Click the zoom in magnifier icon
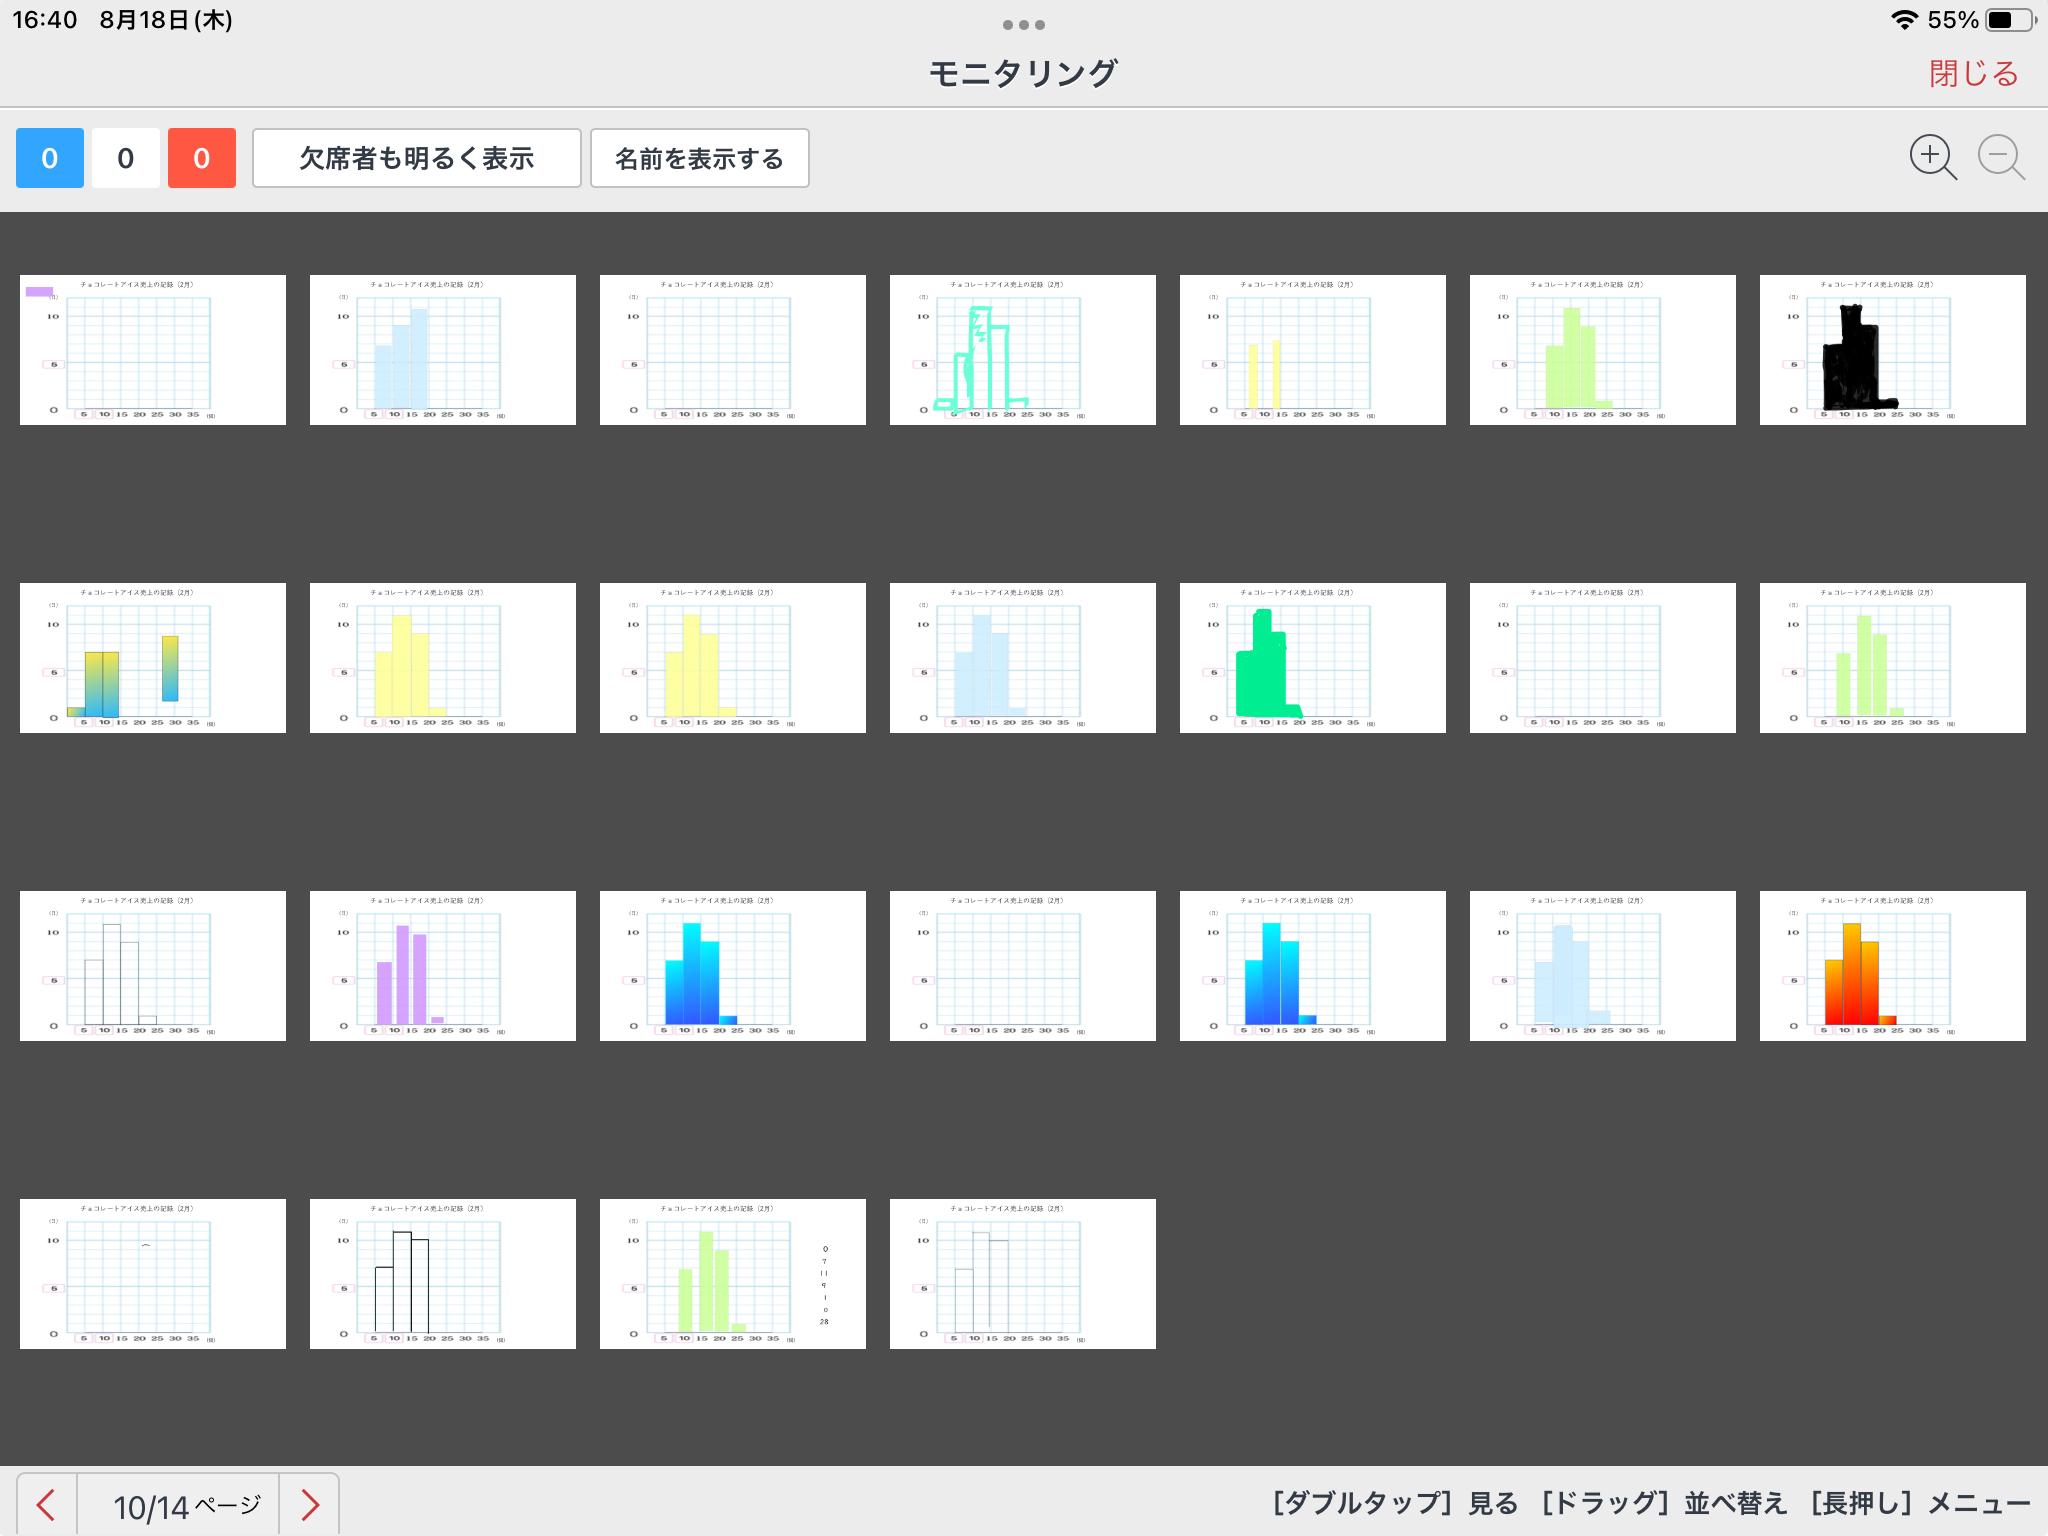This screenshot has width=2048, height=1536. (1931, 157)
